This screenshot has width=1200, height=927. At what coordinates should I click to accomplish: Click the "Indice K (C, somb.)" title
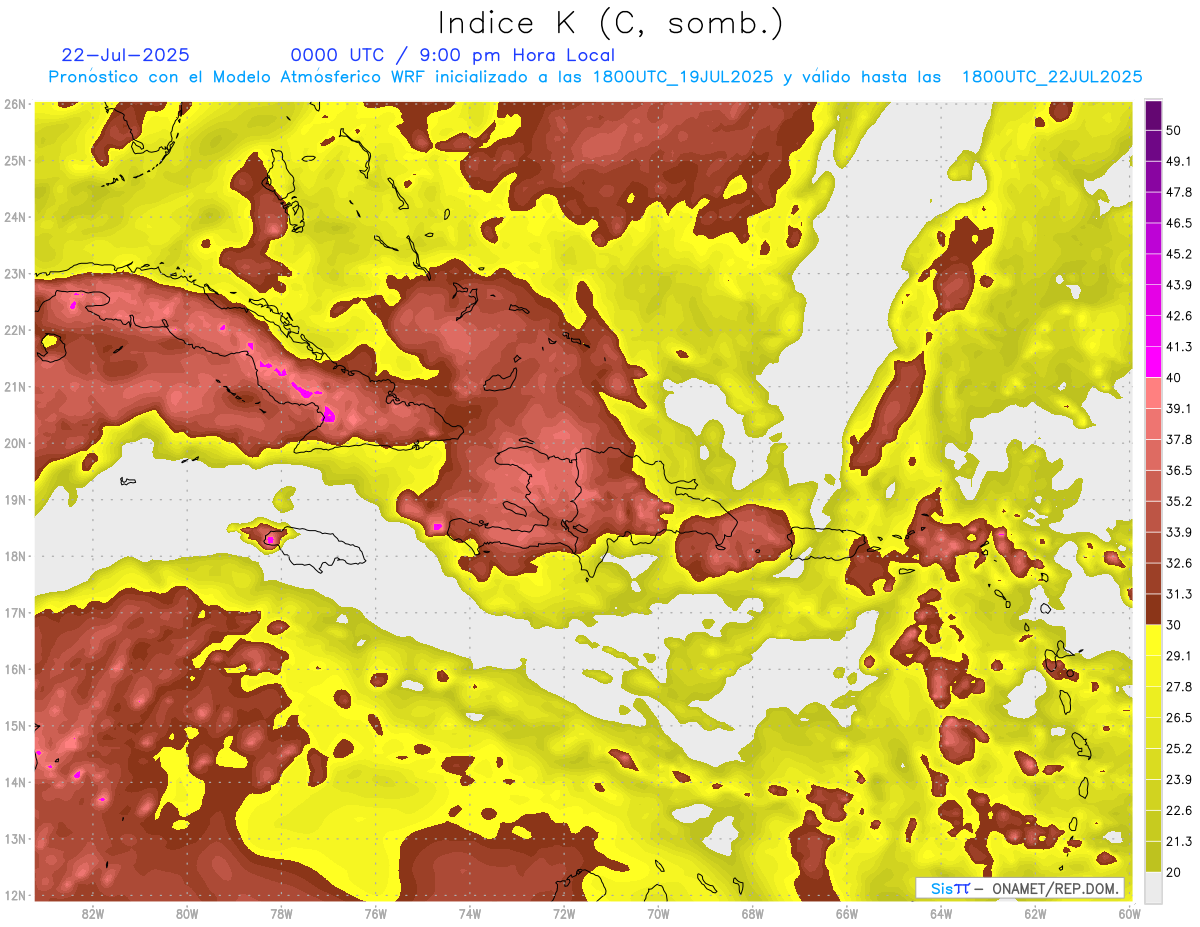click(x=610, y=23)
